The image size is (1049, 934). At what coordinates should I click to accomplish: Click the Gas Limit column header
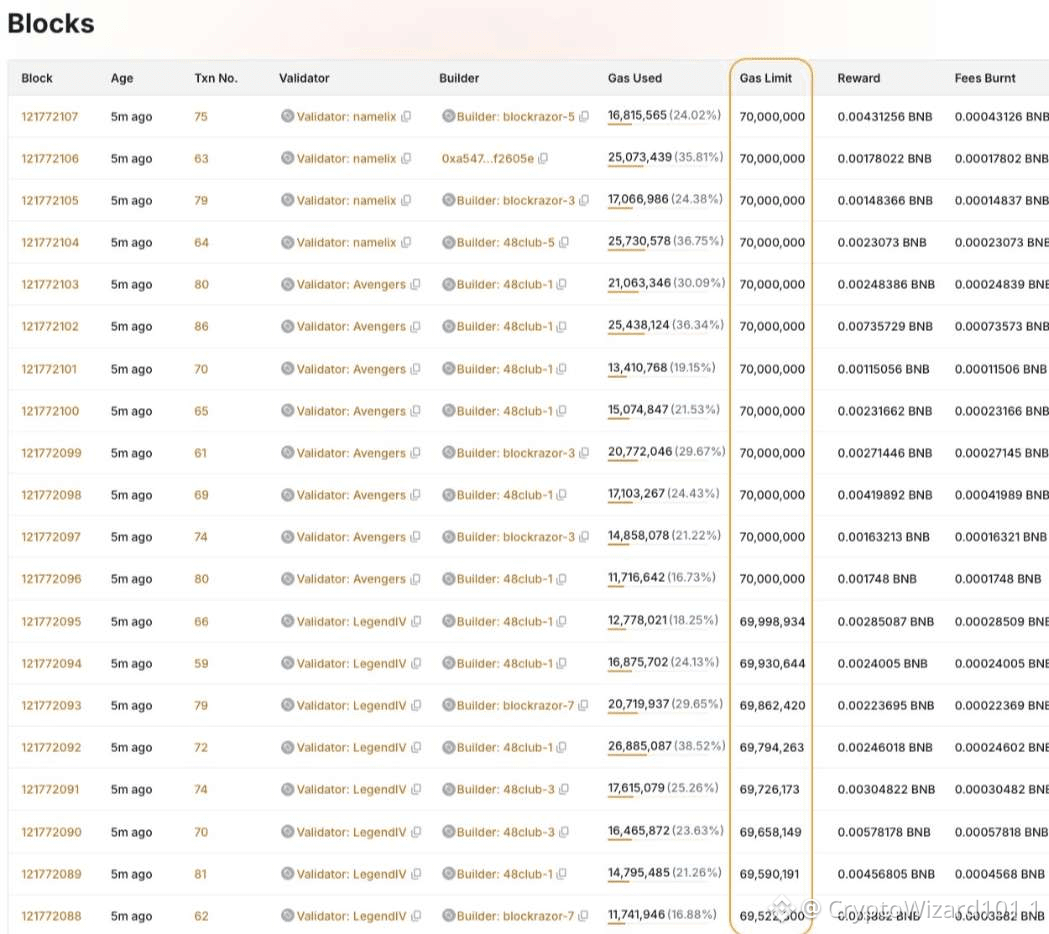[765, 78]
